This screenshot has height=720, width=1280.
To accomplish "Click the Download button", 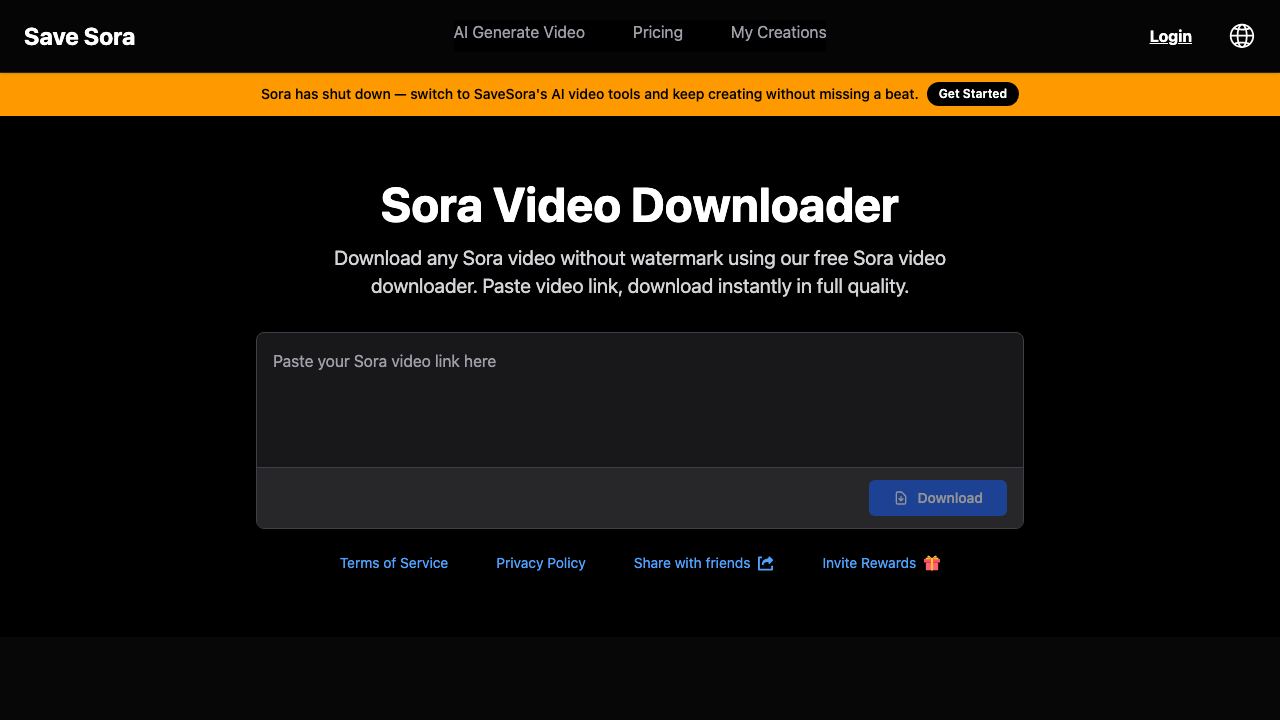I will pos(938,498).
